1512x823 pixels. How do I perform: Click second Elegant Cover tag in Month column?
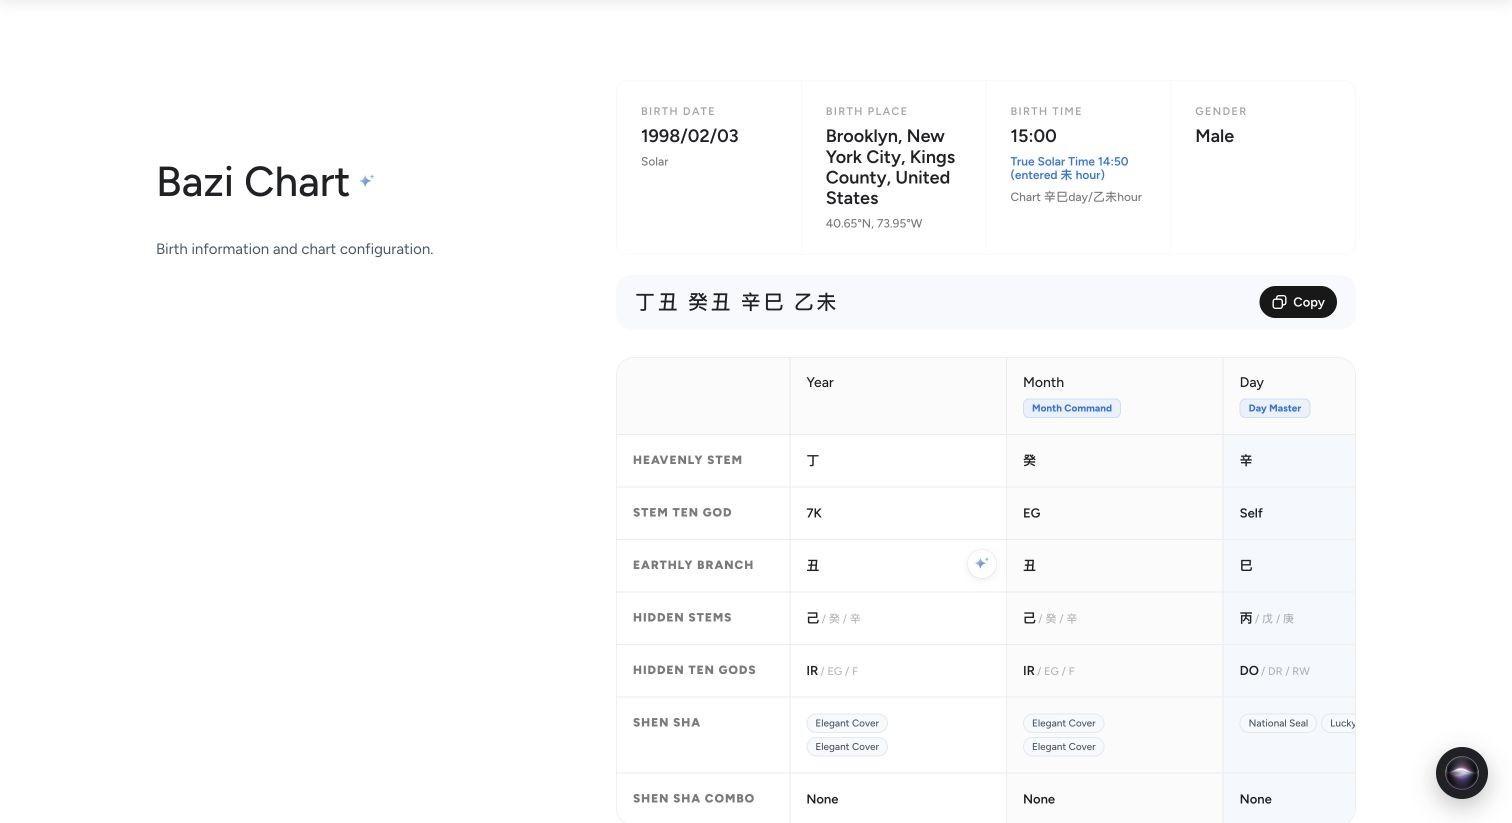click(x=1063, y=747)
